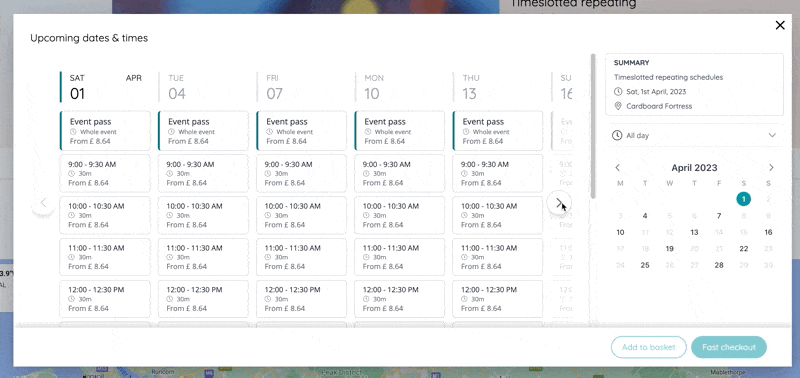Viewport: 800px width, 378px height.
Task: Select April 19 in calendar
Action: (x=670, y=249)
